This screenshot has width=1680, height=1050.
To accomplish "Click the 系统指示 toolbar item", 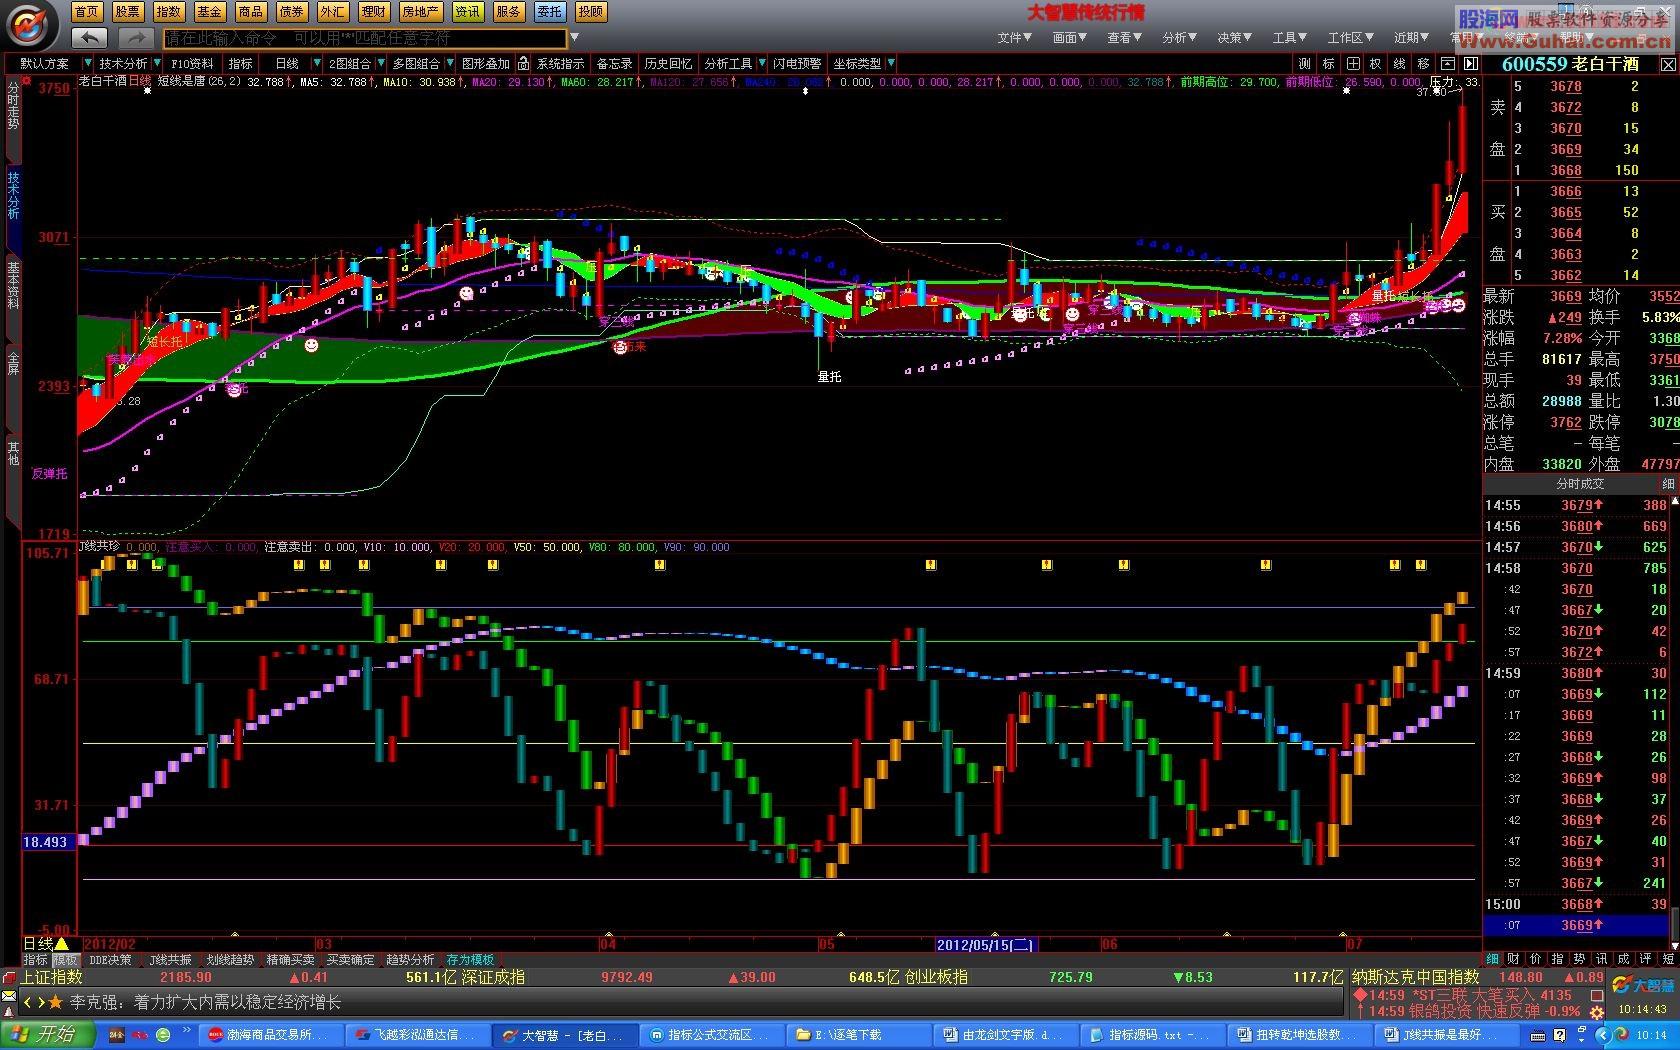I will [561, 63].
